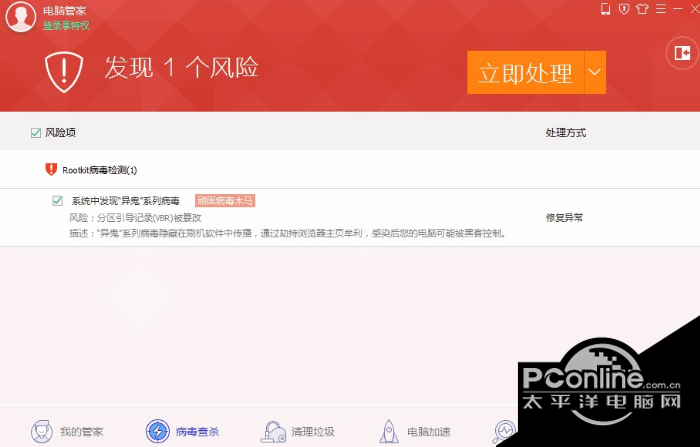Open the mobile phone icon in title bar
Viewport: 700px width, 447px height.
[605, 8]
